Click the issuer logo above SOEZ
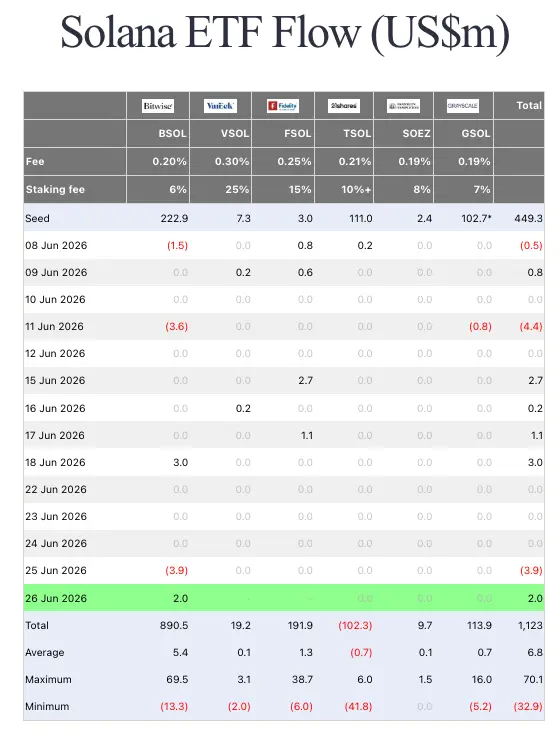 403,106
